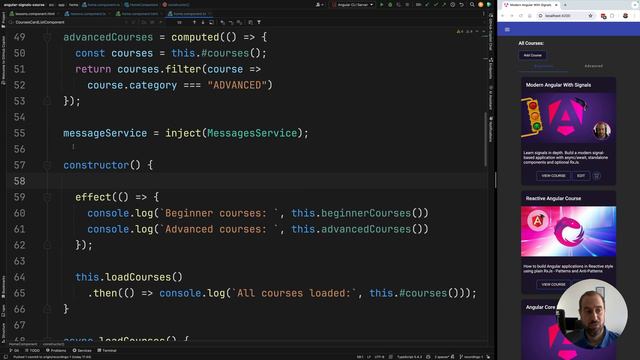This screenshot has height=360, width=640.
Task: Bookmark the page with the star icon
Action: click(x=590, y=16)
